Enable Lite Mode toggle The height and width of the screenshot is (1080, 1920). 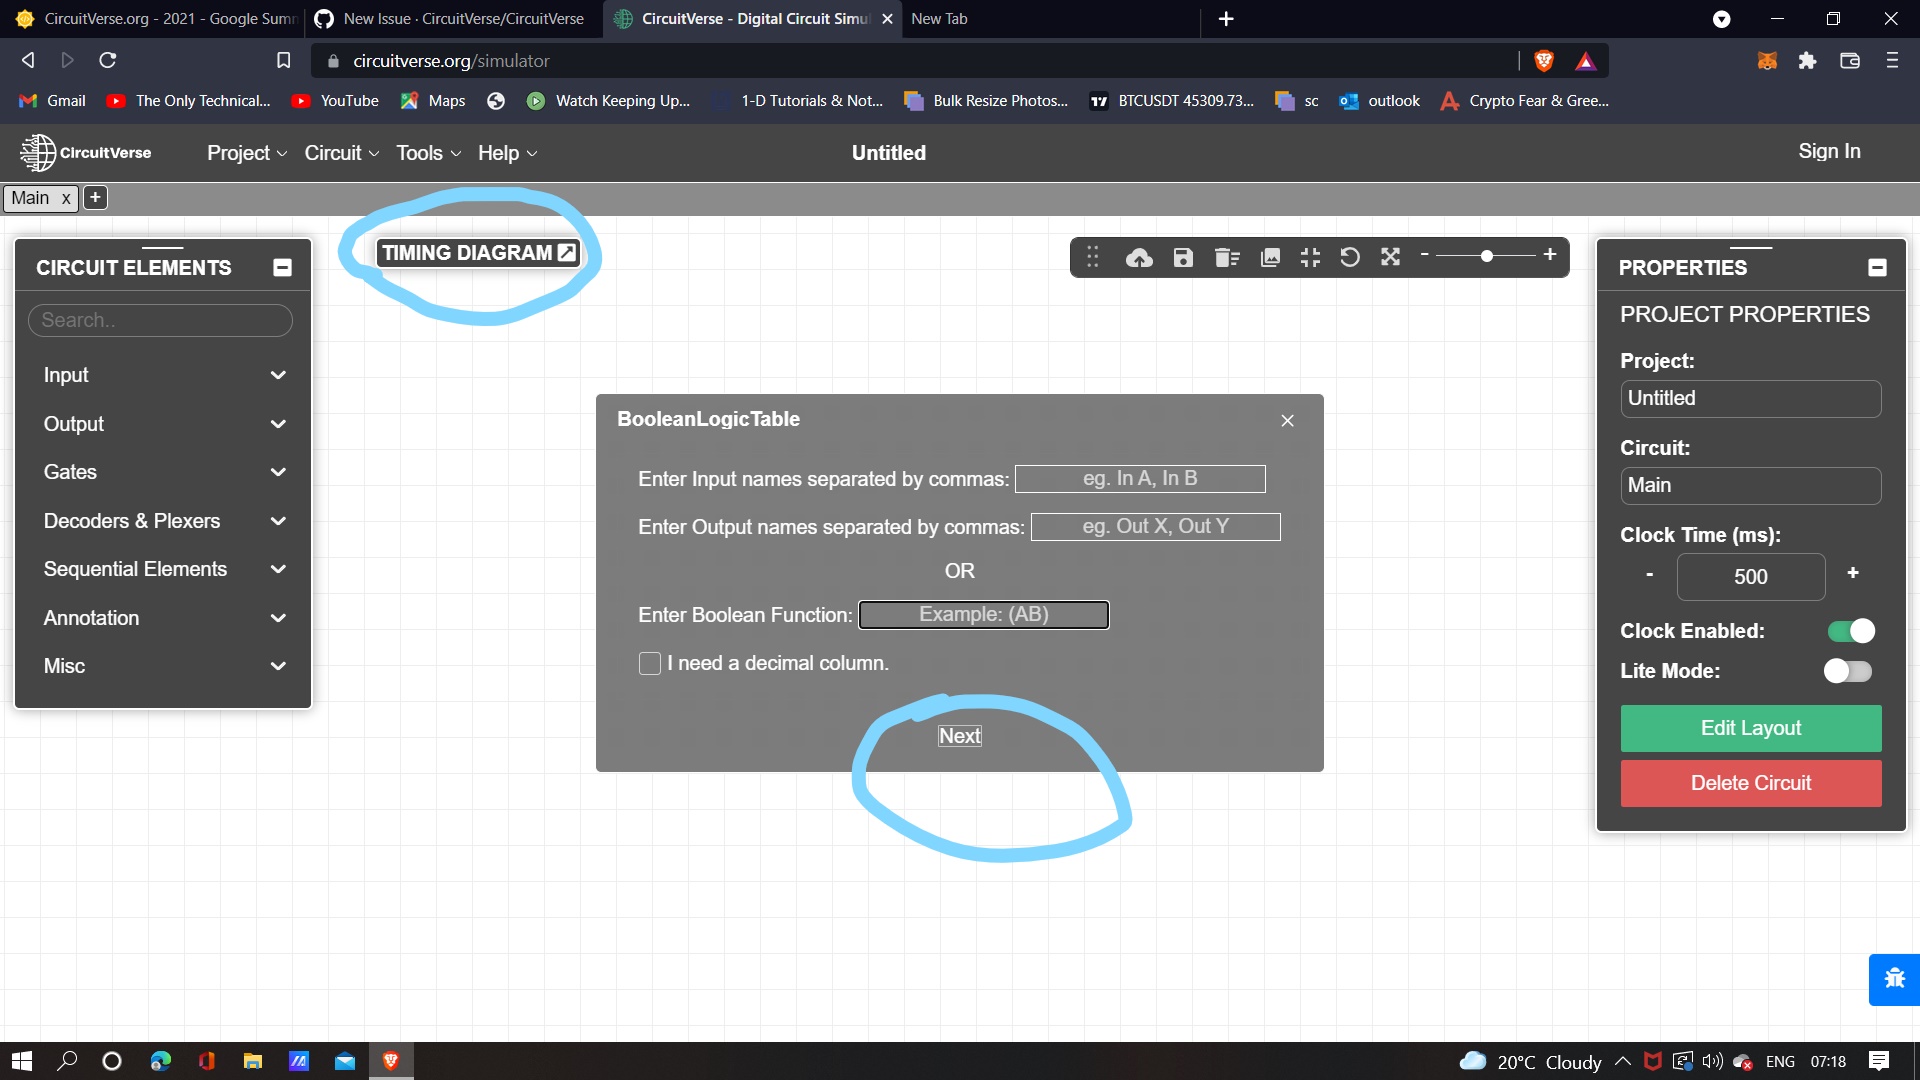[x=1846, y=671]
